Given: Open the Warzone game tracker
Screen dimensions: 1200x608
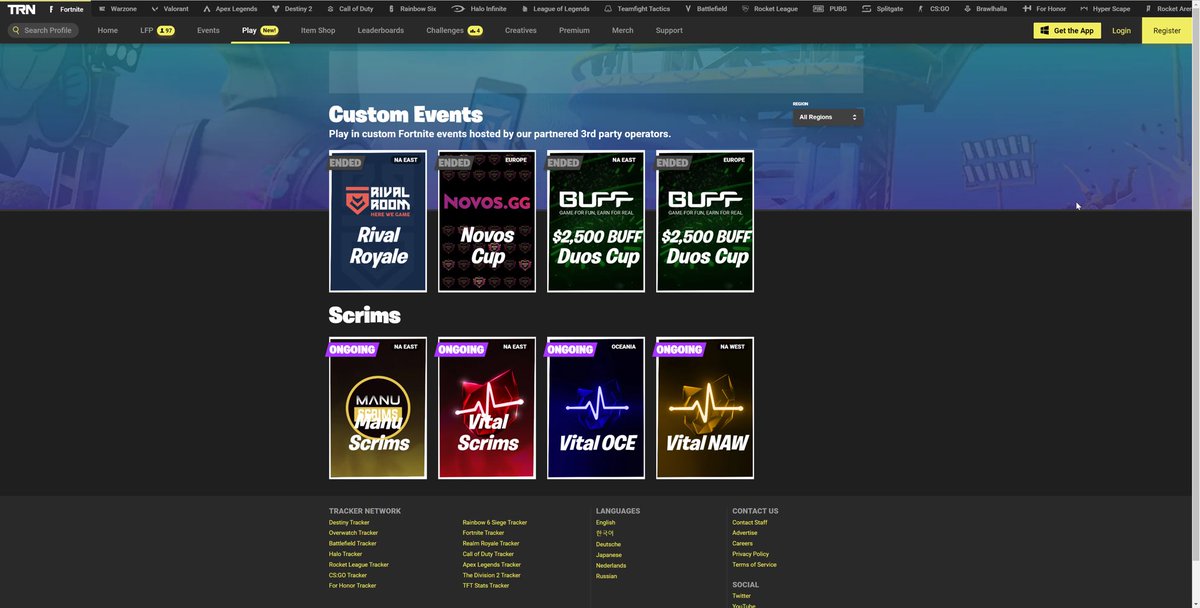Looking at the screenshot, I should pyautogui.click(x=117, y=8).
